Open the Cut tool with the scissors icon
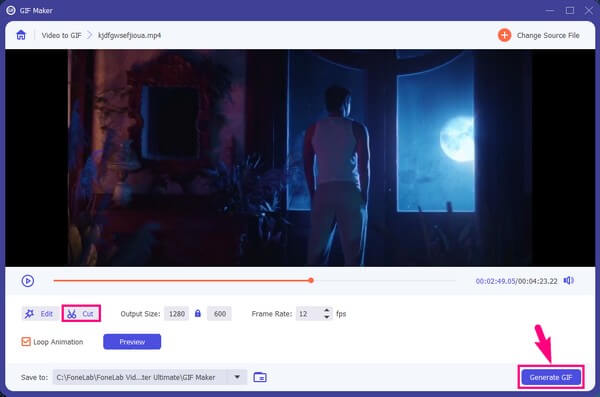Screen dimensions: 600x397 tap(72, 314)
